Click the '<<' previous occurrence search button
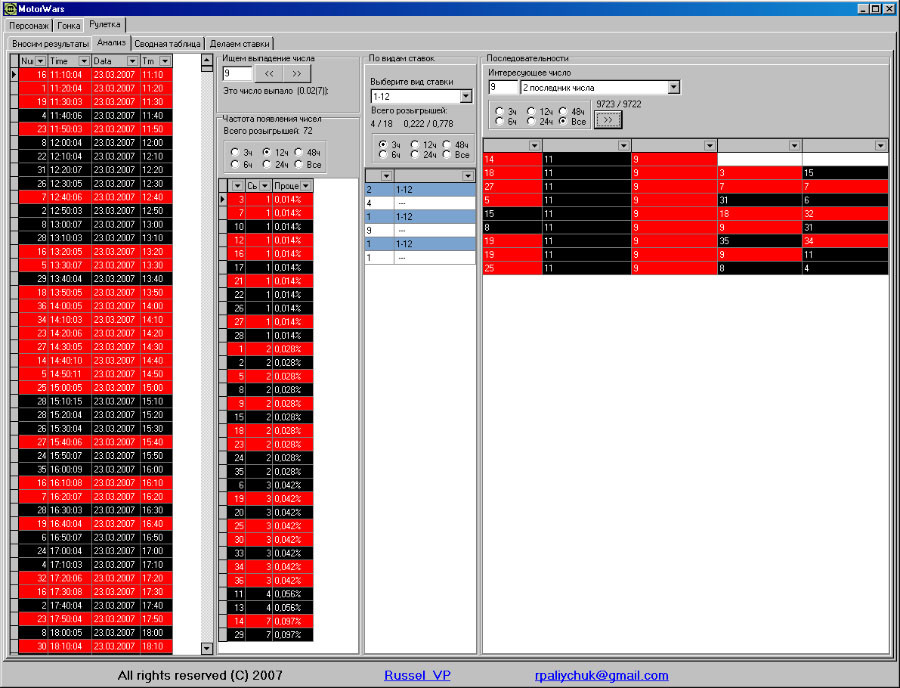Viewport: 900px width, 688px height. [269, 73]
